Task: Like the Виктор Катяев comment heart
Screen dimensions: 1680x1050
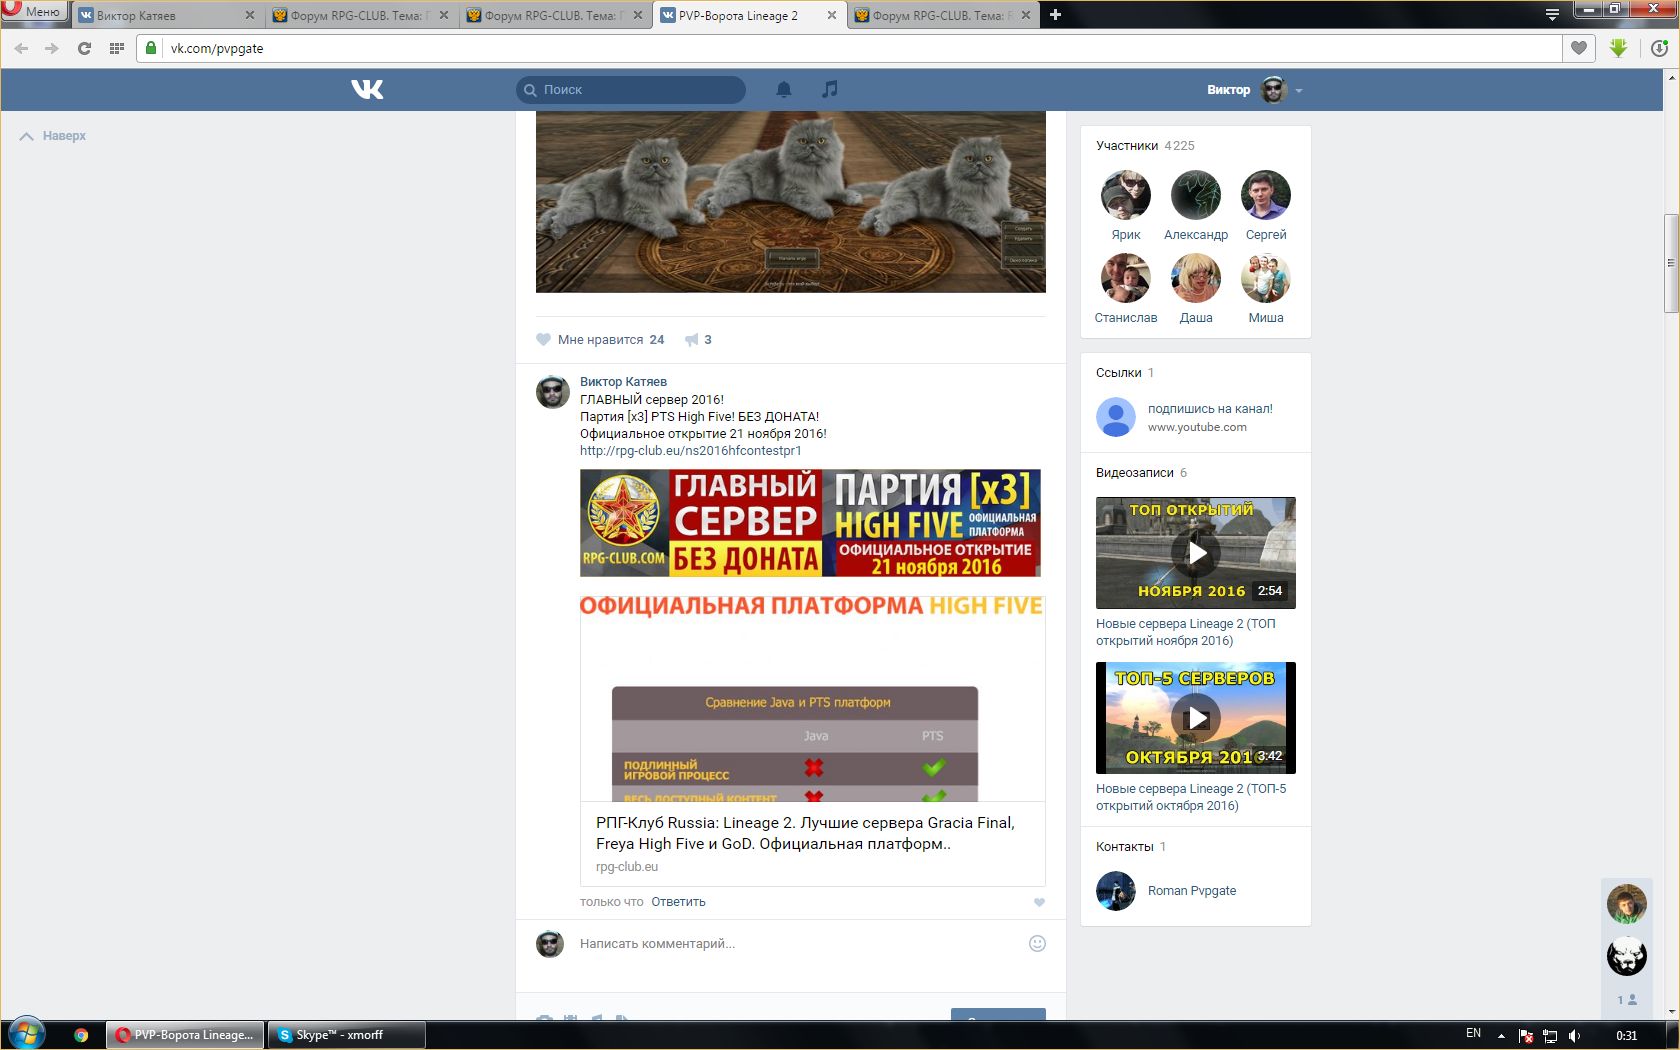Action: pos(1039,902)
